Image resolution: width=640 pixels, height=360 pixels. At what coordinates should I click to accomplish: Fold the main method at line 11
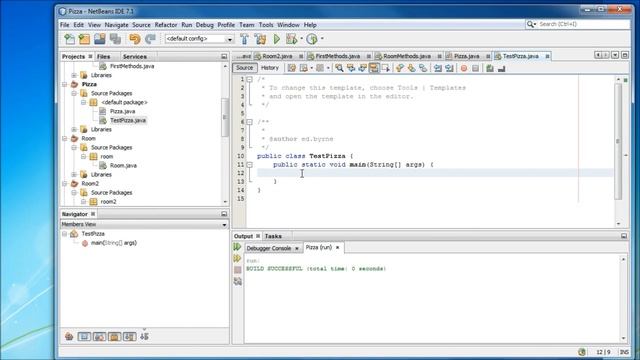[249, 165]
